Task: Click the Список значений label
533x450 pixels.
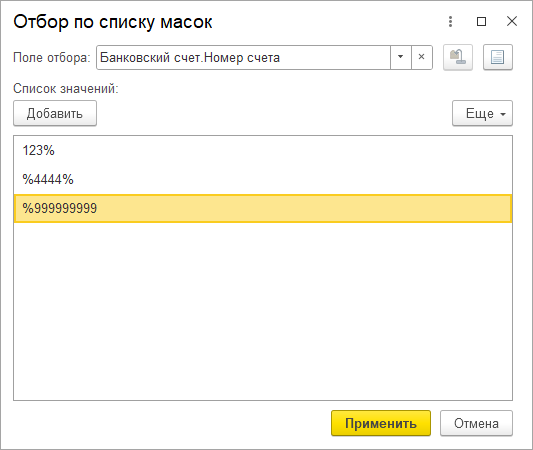Action: pyautogui.click(x=66, y=89)
